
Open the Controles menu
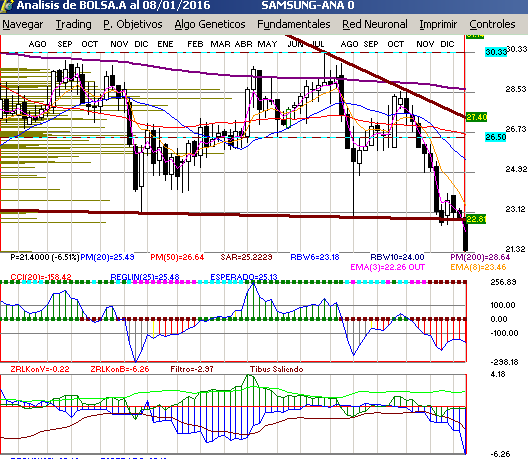(492, 25)
